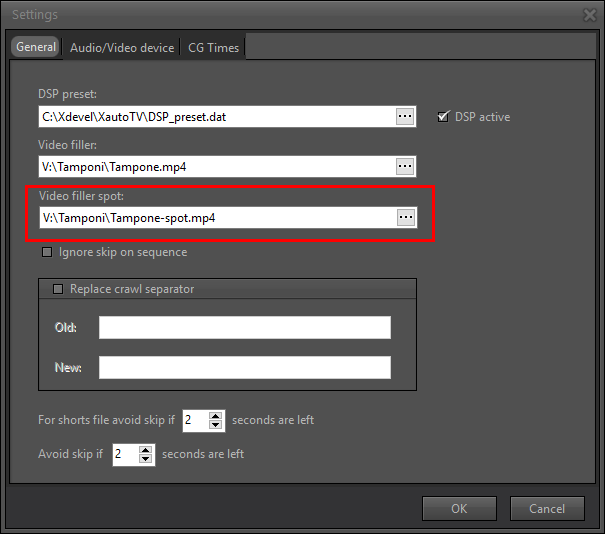Decrease shorts file avoid skip seconds
The image size is (605, 534).
coord(215,425)
